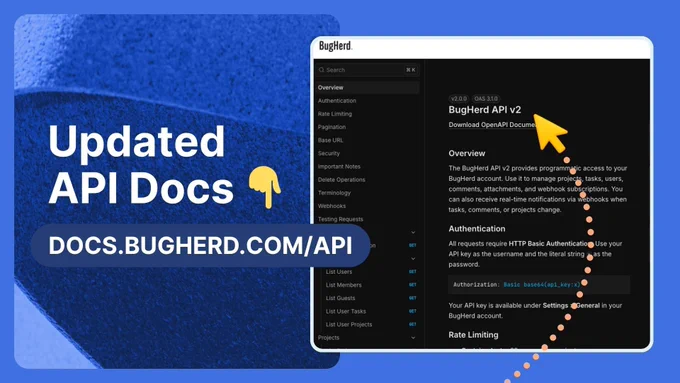Click GET badge next to List User Projects

click(412, 324)
